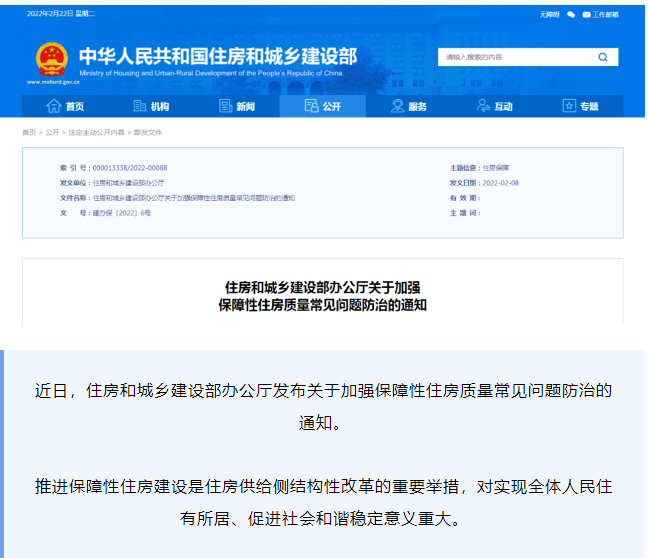Viewport: 648px width, 558px height.
Task: Click the 无障碍 accessibility link
Action: 549,15
